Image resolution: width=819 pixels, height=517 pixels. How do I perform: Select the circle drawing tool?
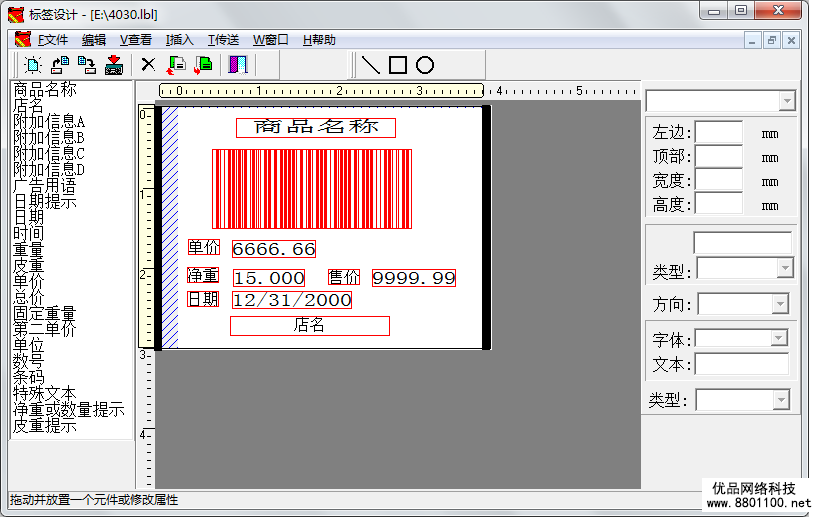425,65
